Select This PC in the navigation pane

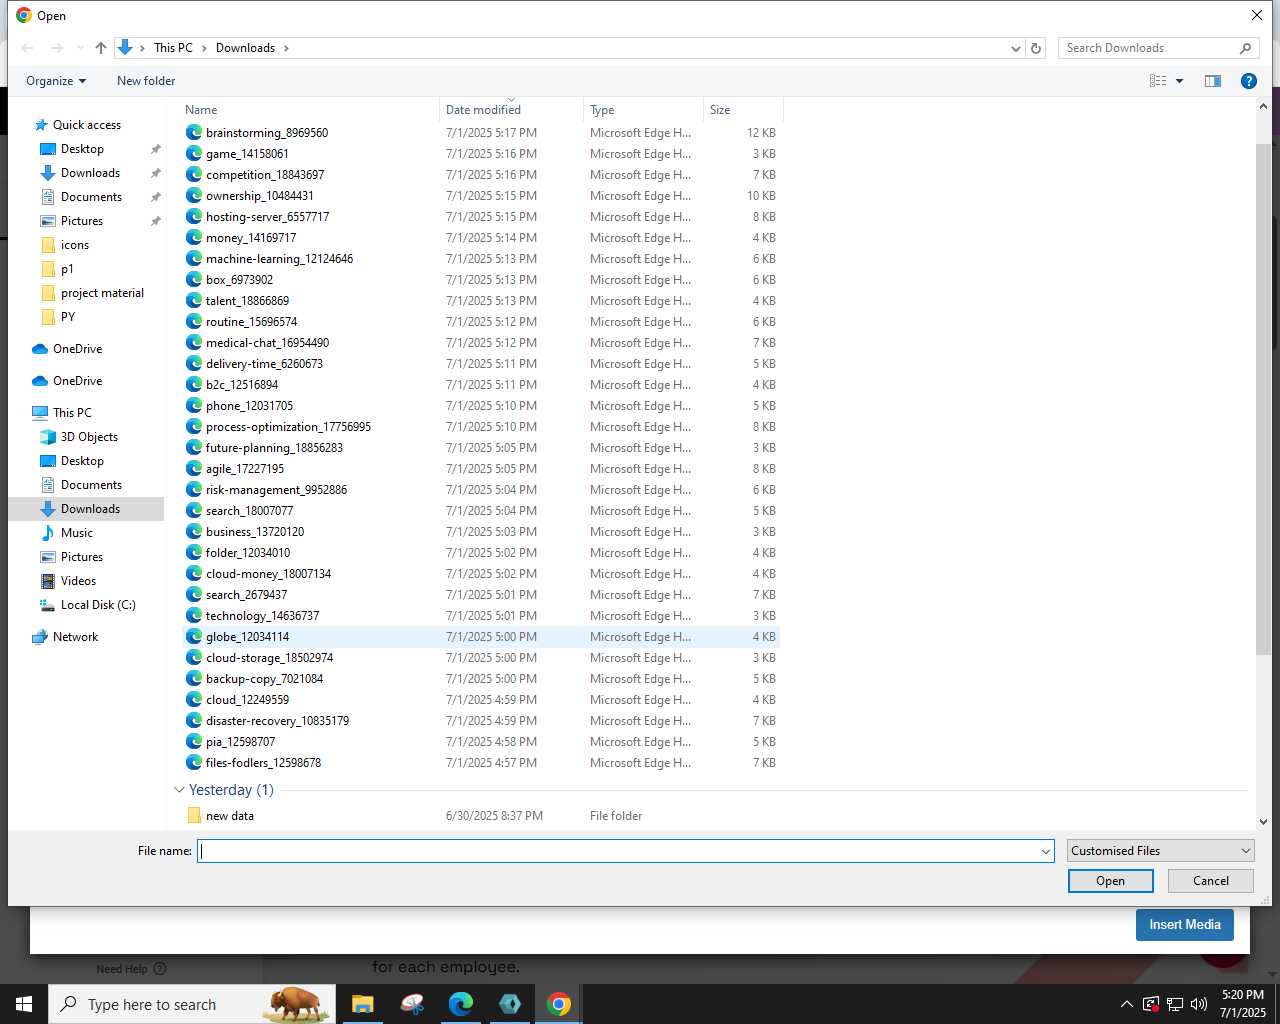[x=72, y=413]
